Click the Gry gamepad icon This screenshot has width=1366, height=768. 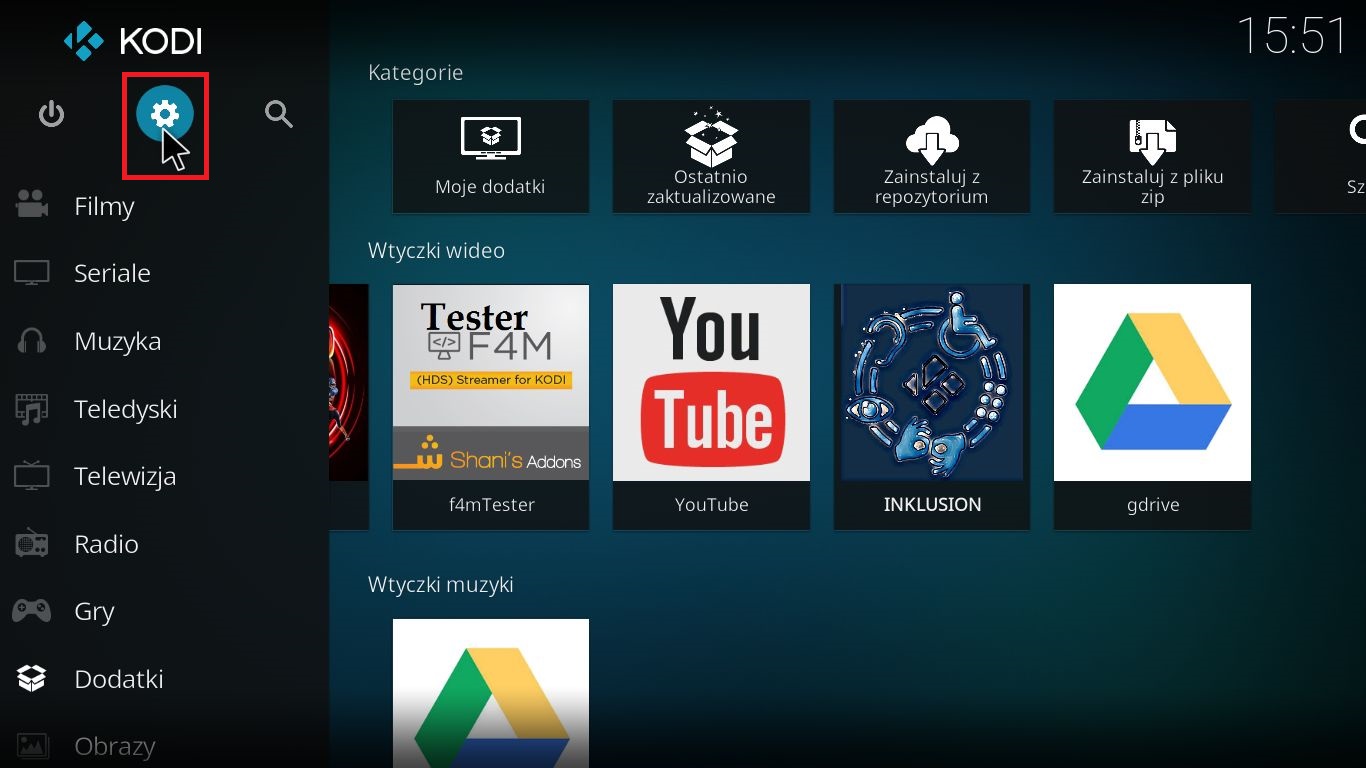point(32,611)
